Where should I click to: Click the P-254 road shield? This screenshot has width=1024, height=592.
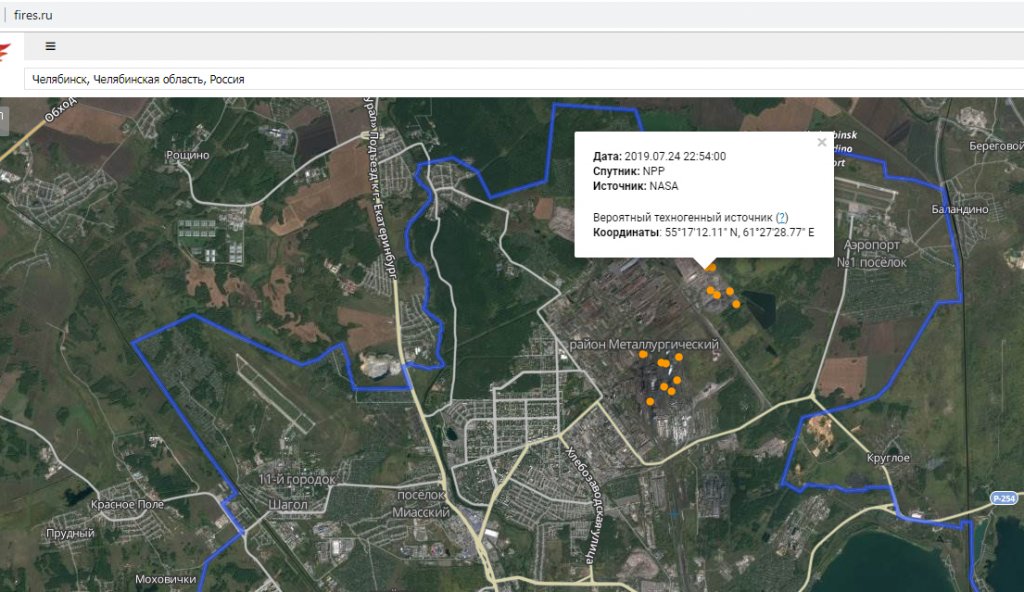pyautogui.click(x=1005, y=498)
